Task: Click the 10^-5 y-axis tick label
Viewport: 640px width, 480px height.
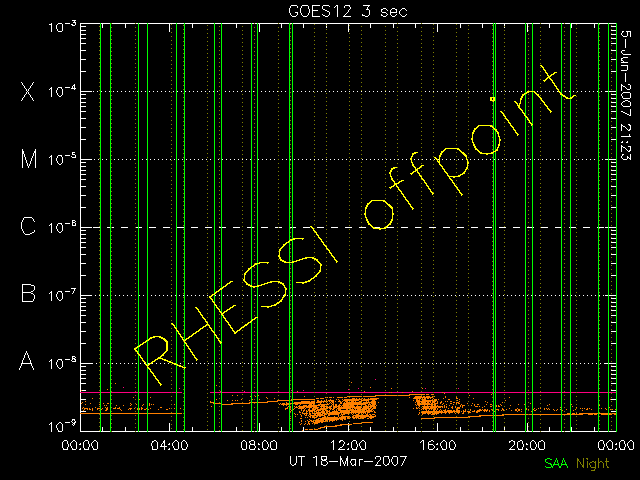Action: (x=62, y=159)
